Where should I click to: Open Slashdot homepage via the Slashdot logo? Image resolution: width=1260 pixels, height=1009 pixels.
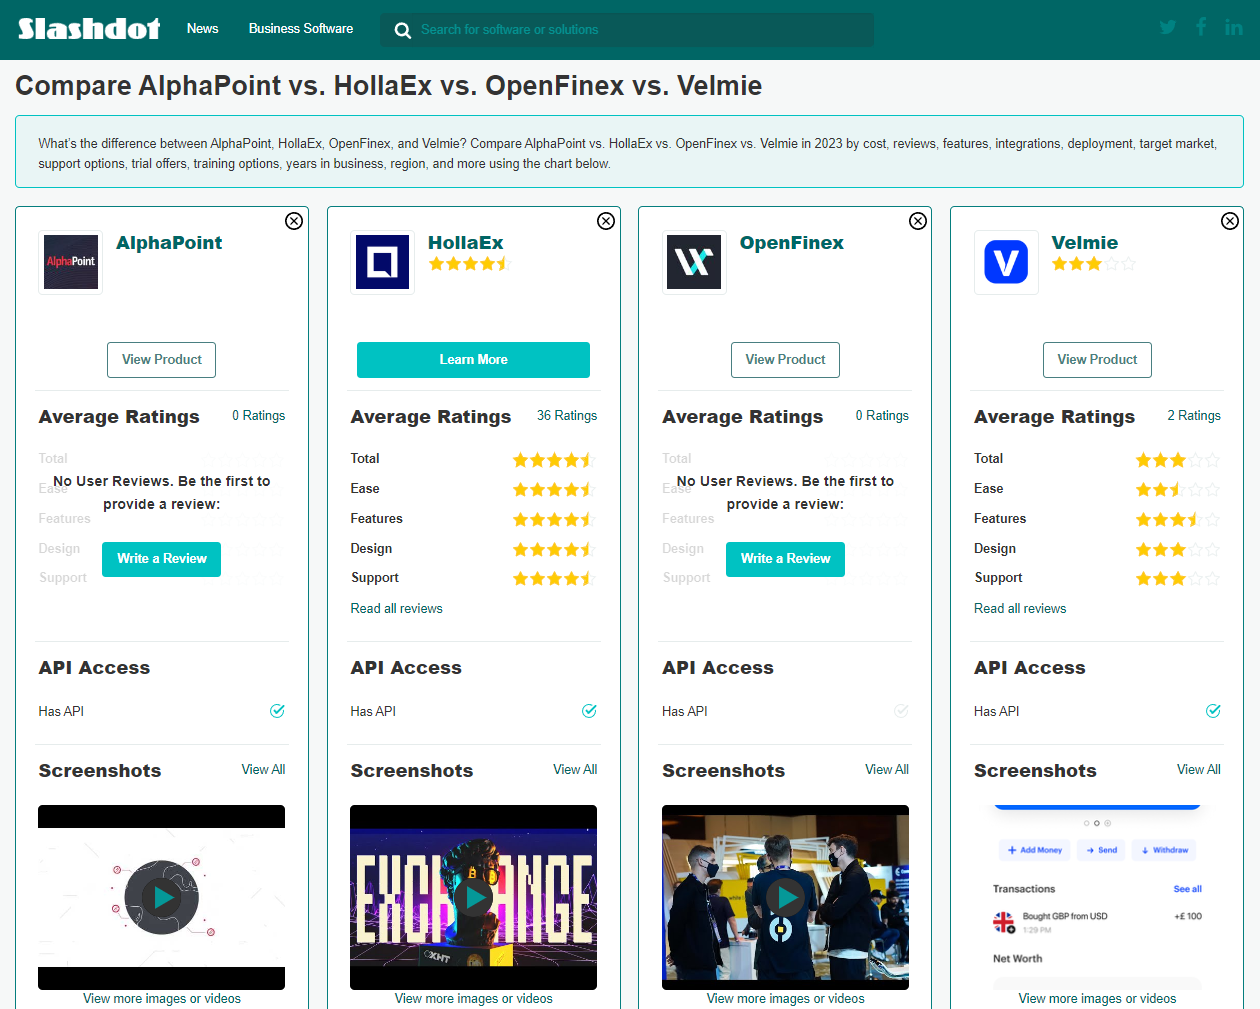point(88,28)
